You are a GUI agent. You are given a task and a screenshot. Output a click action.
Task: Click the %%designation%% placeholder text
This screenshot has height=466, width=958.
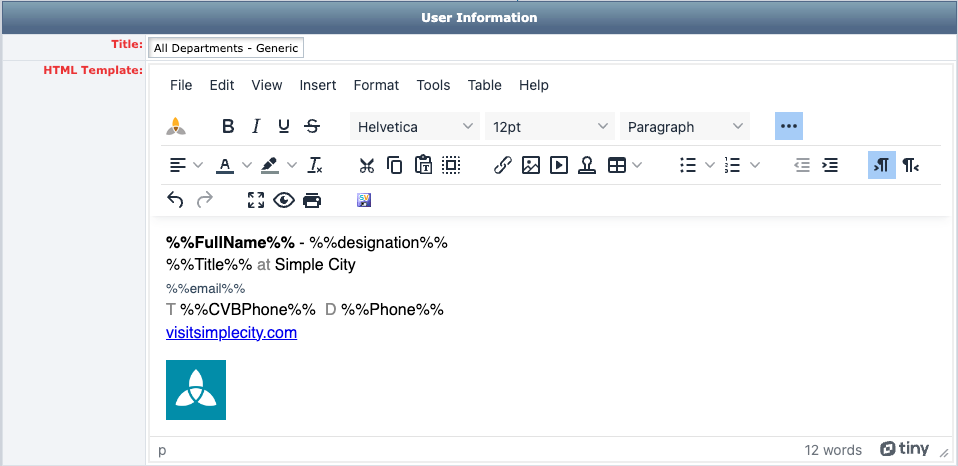[379, 242]
